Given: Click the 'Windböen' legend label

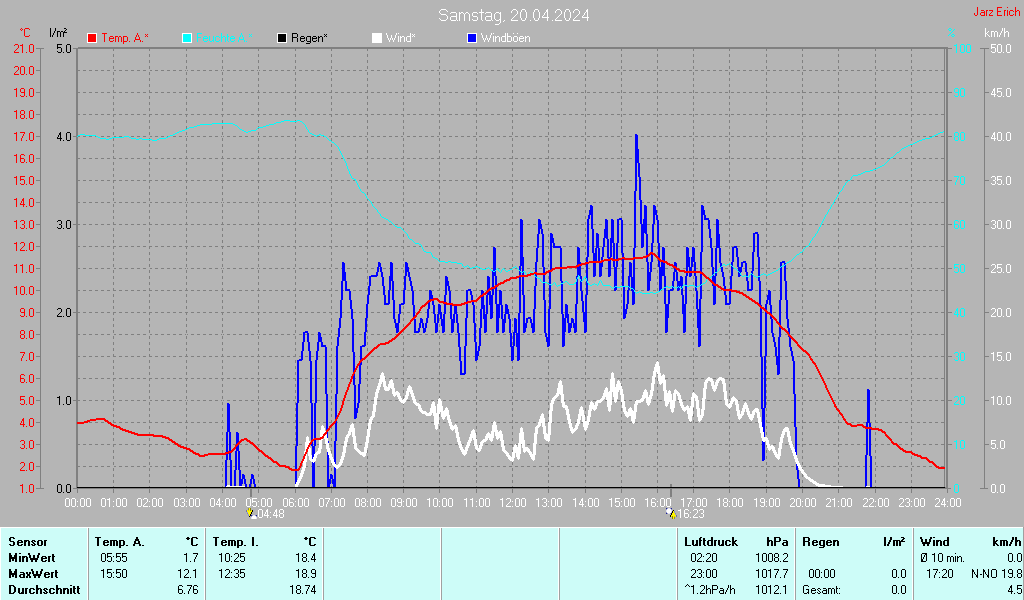Looking at the screenshot, I should pos(505,38).
